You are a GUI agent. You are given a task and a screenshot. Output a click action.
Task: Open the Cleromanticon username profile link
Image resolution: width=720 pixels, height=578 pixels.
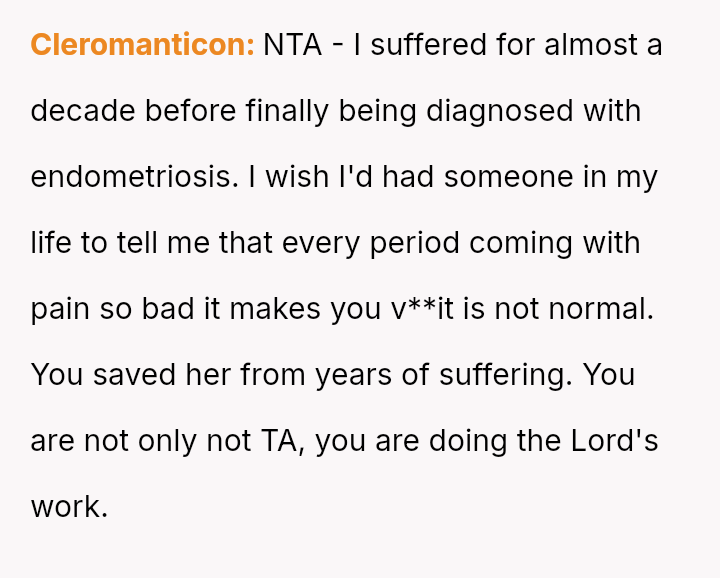[142, 45]
